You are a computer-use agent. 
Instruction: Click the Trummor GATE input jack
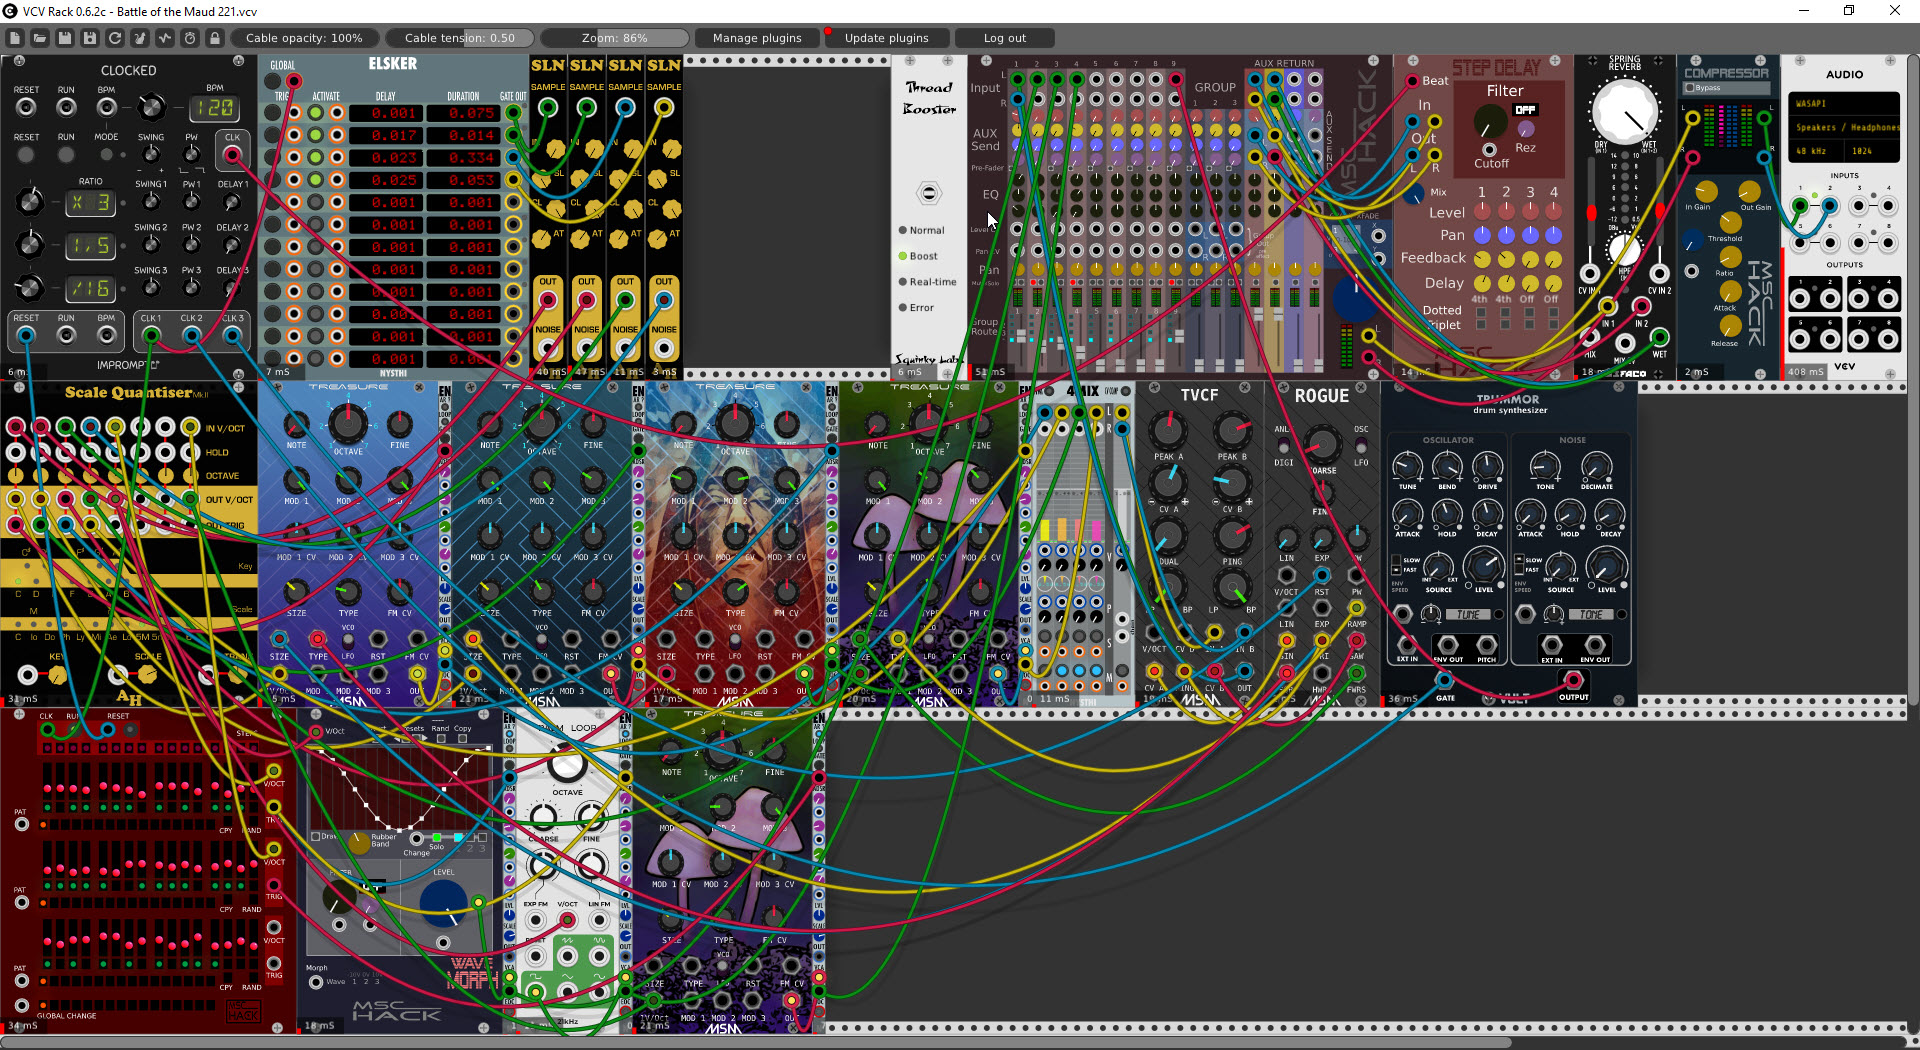pyautogui.click(x=1445, y=680)
